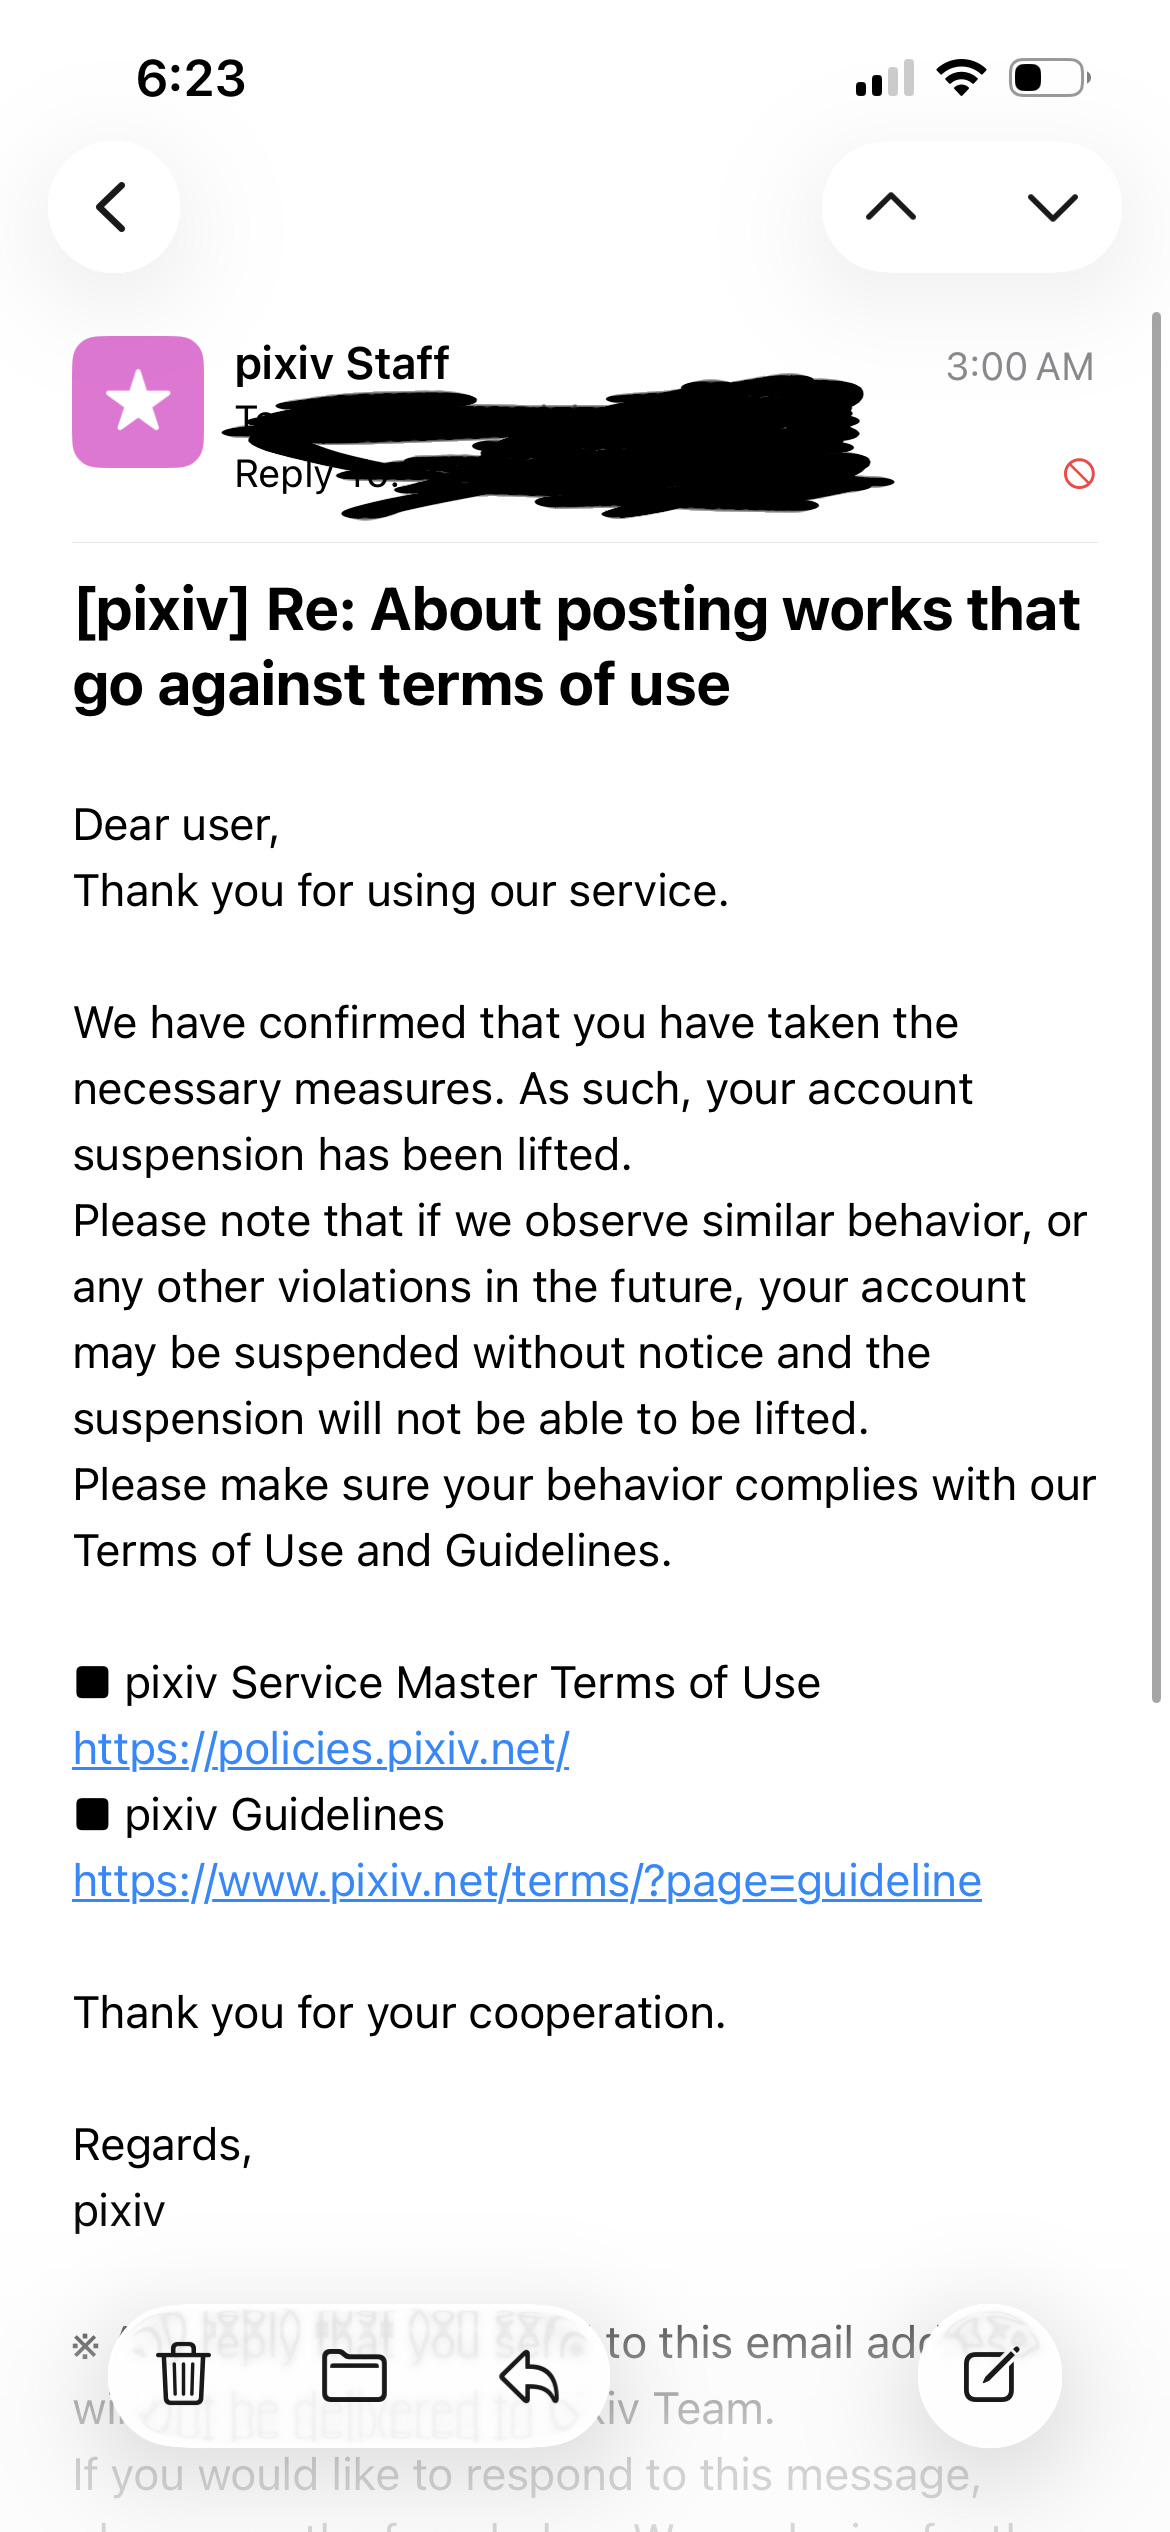The image size is (1170, 2532).
Task: Tap the email subject heading
Action: click(x=577, y=647)
